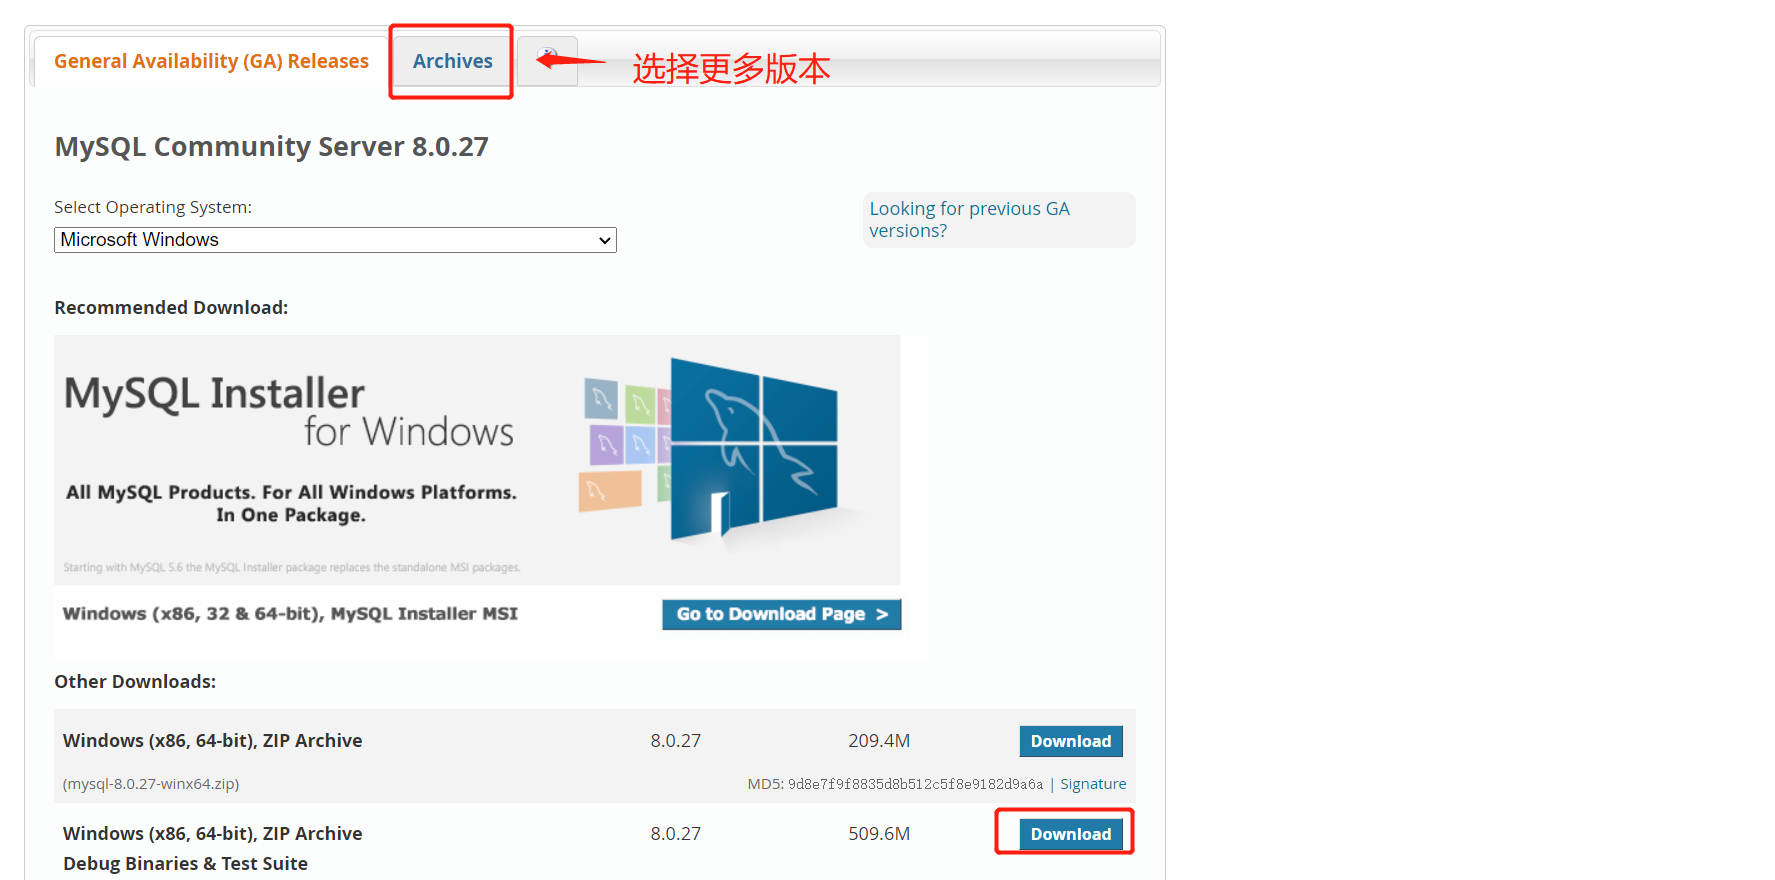Viewport: 1775px width, 880px height.
Task: Click the 209.4M file size value
Action: coord(879,741)
